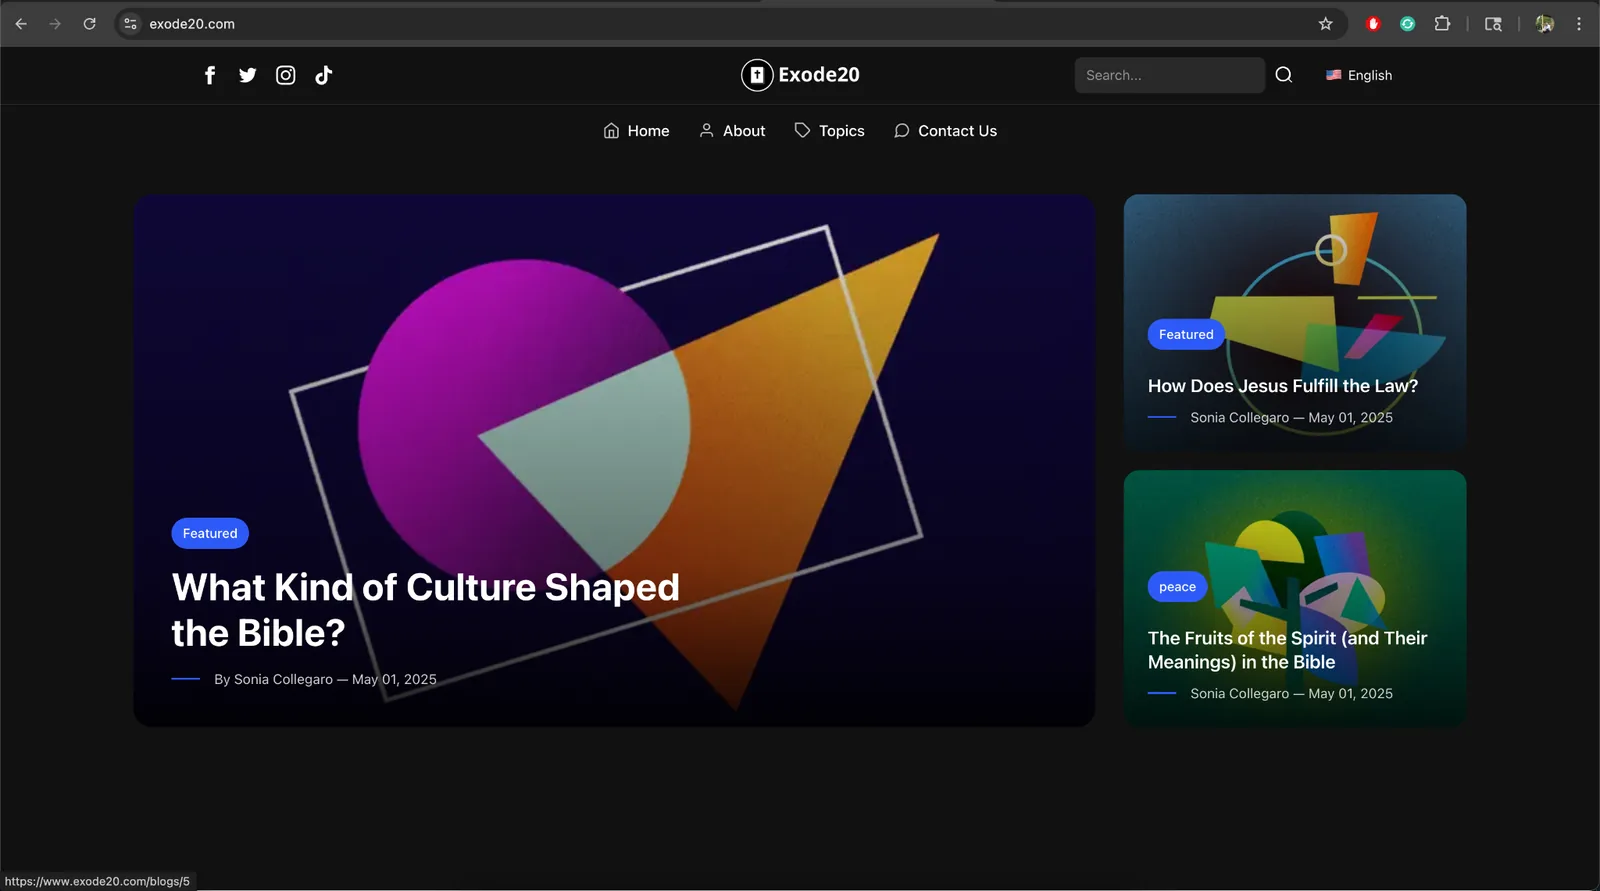Screen dimensions: 1600x891
Task: Open the Topics nav item
Action: pyautogui.click(x=829, y=131)
